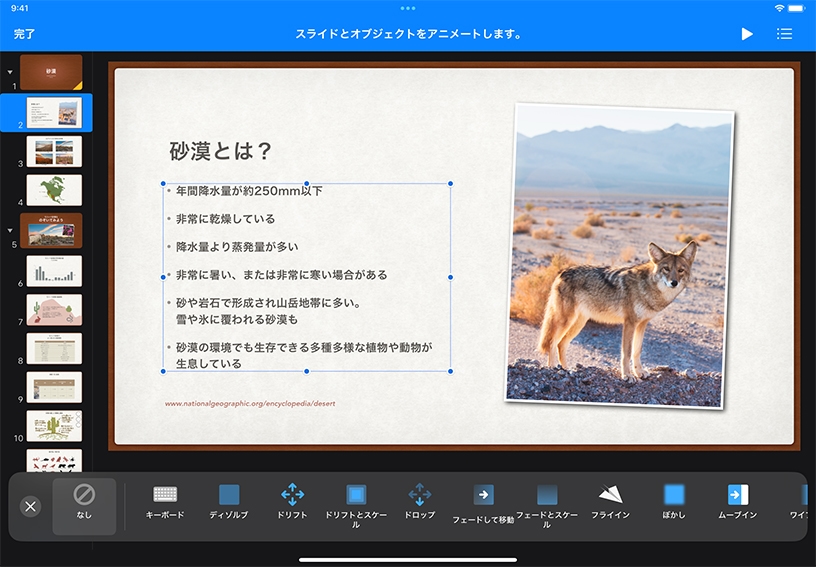The width and height of the screenshot is (816, 567).
Task: Open the build order list icon
Action: coord(785,34)
